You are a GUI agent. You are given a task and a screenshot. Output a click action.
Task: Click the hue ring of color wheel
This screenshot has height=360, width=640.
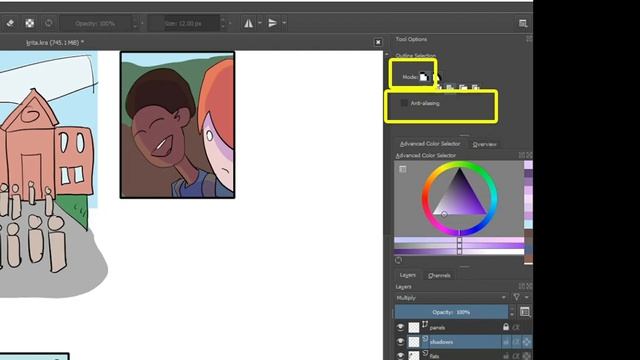pos(460,164)
